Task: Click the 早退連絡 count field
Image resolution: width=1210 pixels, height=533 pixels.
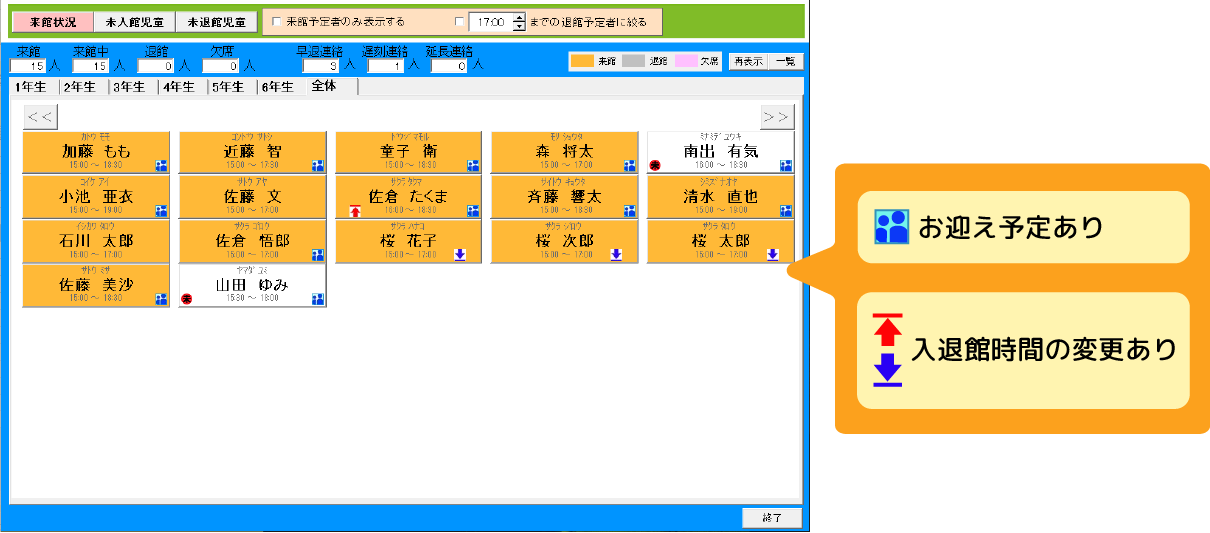Action: tap(322, 66)
